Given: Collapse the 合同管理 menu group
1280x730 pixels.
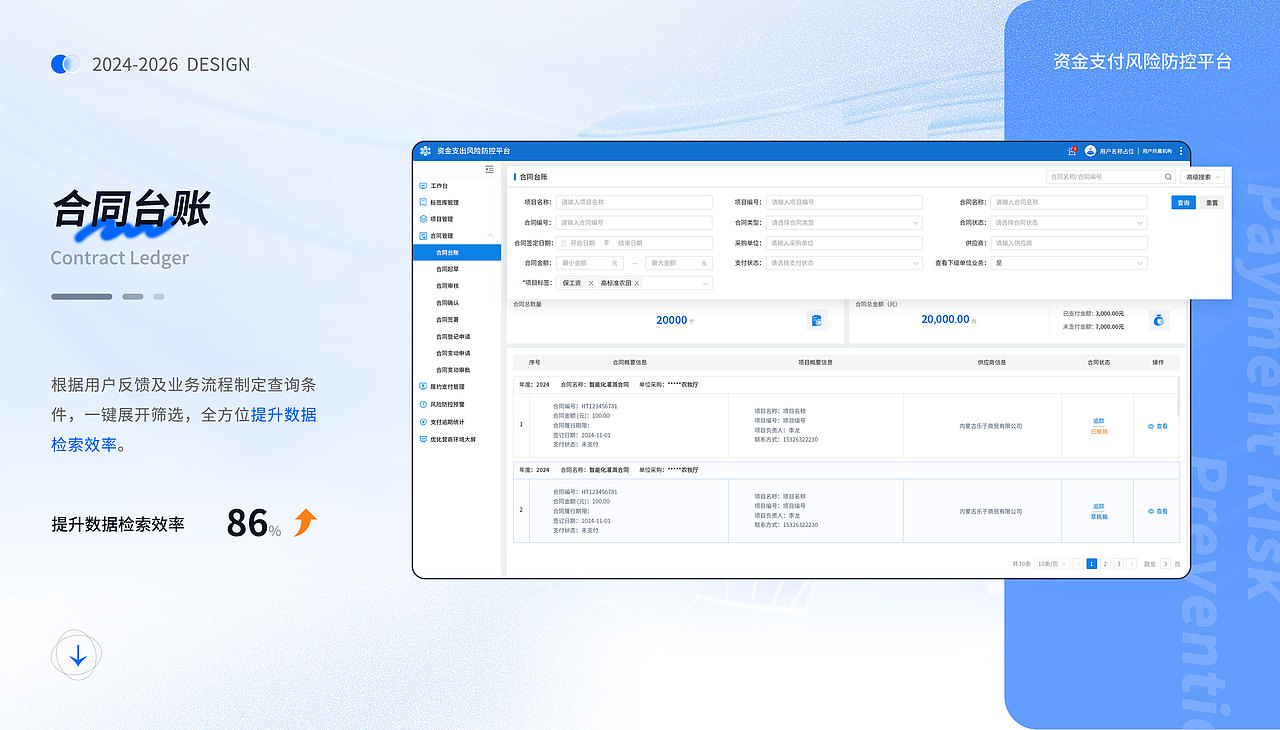Looking at the screenshot, I should (x=490, y=236).
